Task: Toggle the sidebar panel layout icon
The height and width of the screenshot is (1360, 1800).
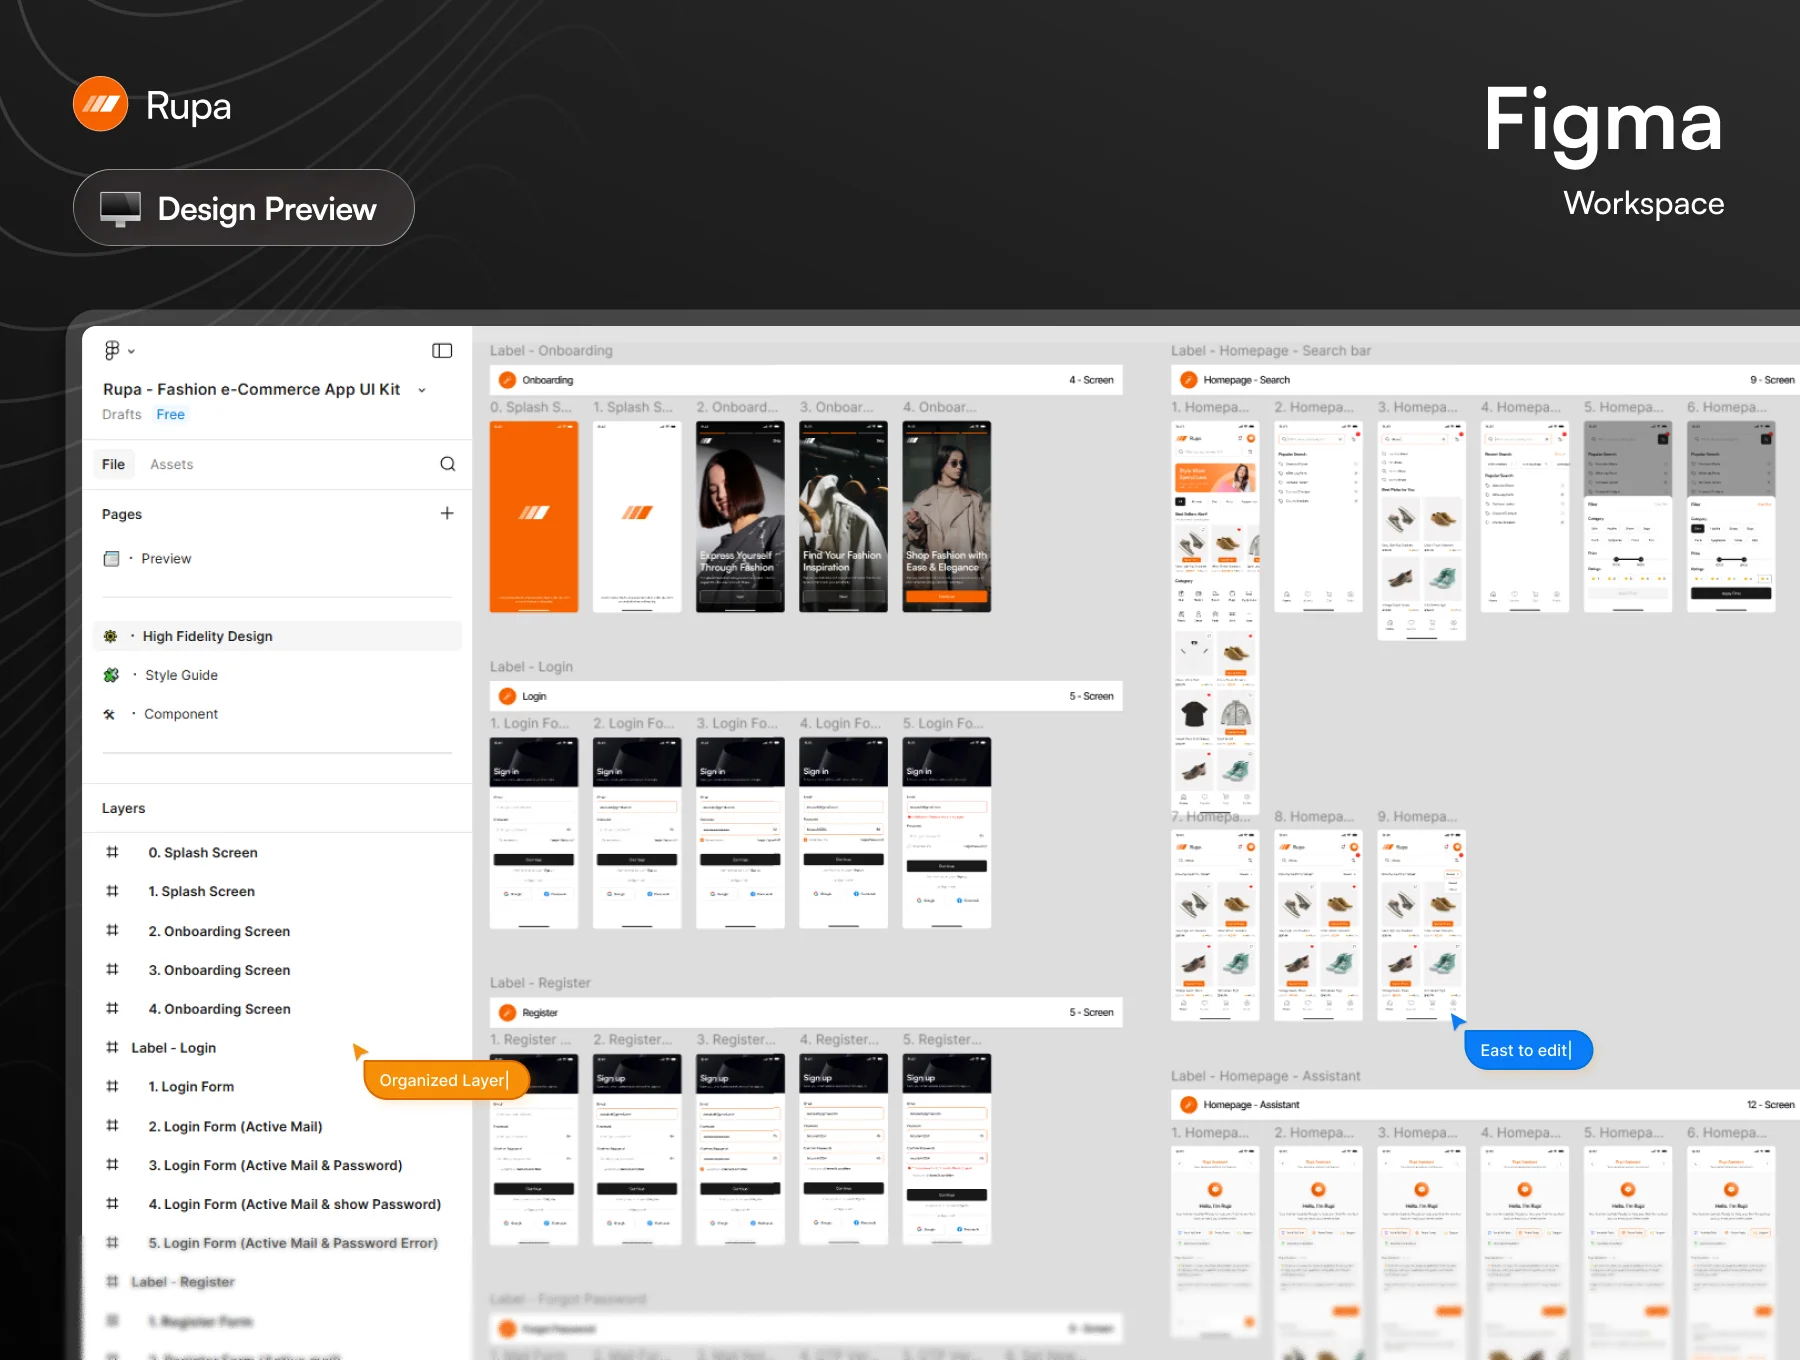Action: pyautogui.click(x=442, y=350)
